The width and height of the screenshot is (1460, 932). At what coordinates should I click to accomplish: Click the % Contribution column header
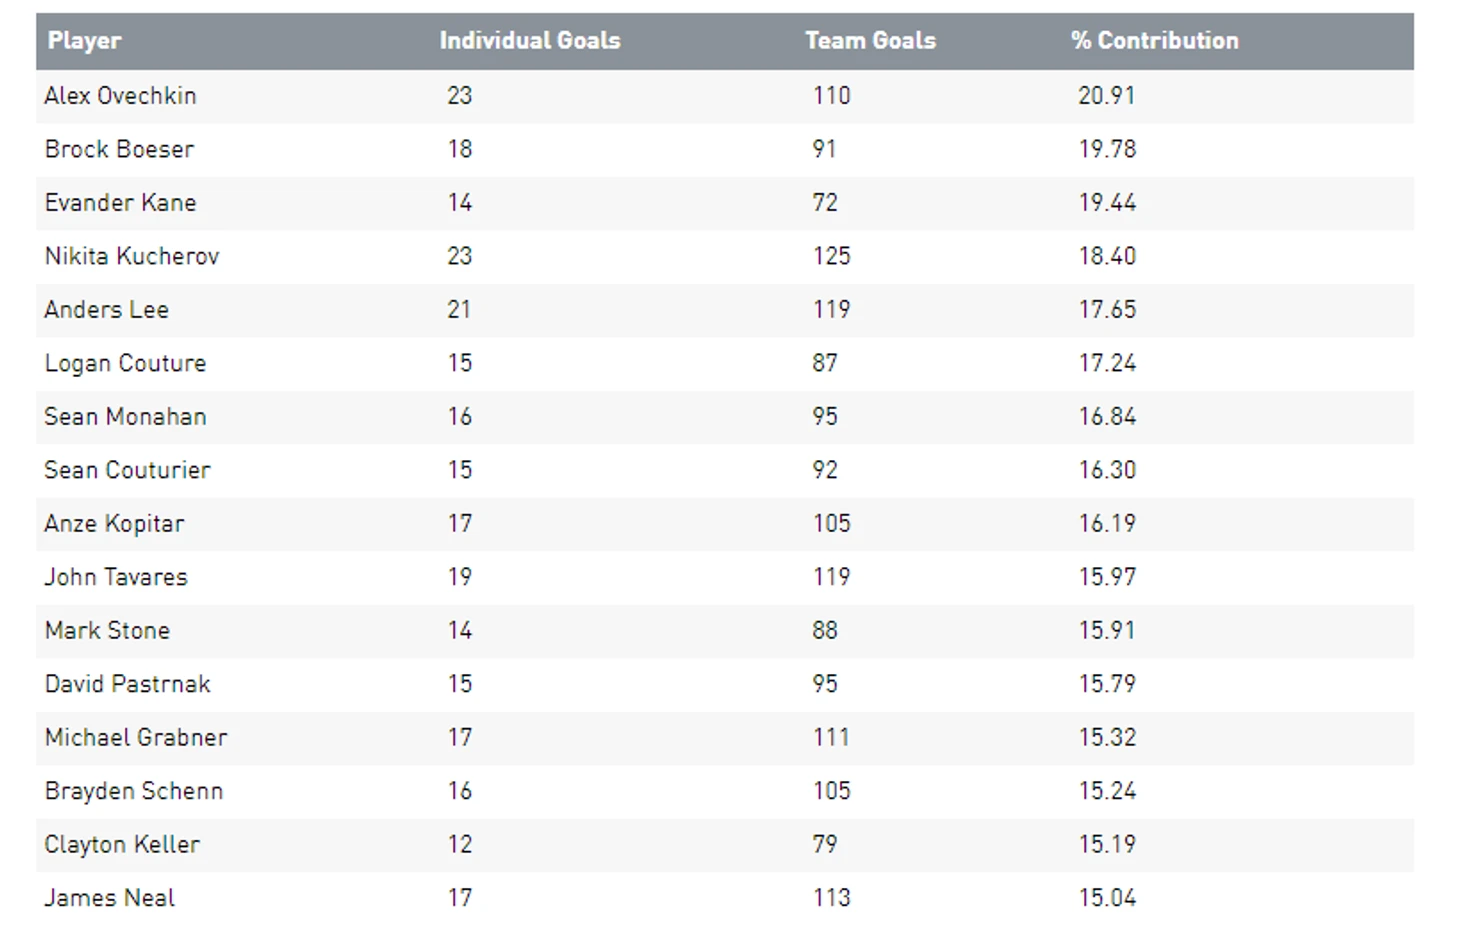point(1154,41)
